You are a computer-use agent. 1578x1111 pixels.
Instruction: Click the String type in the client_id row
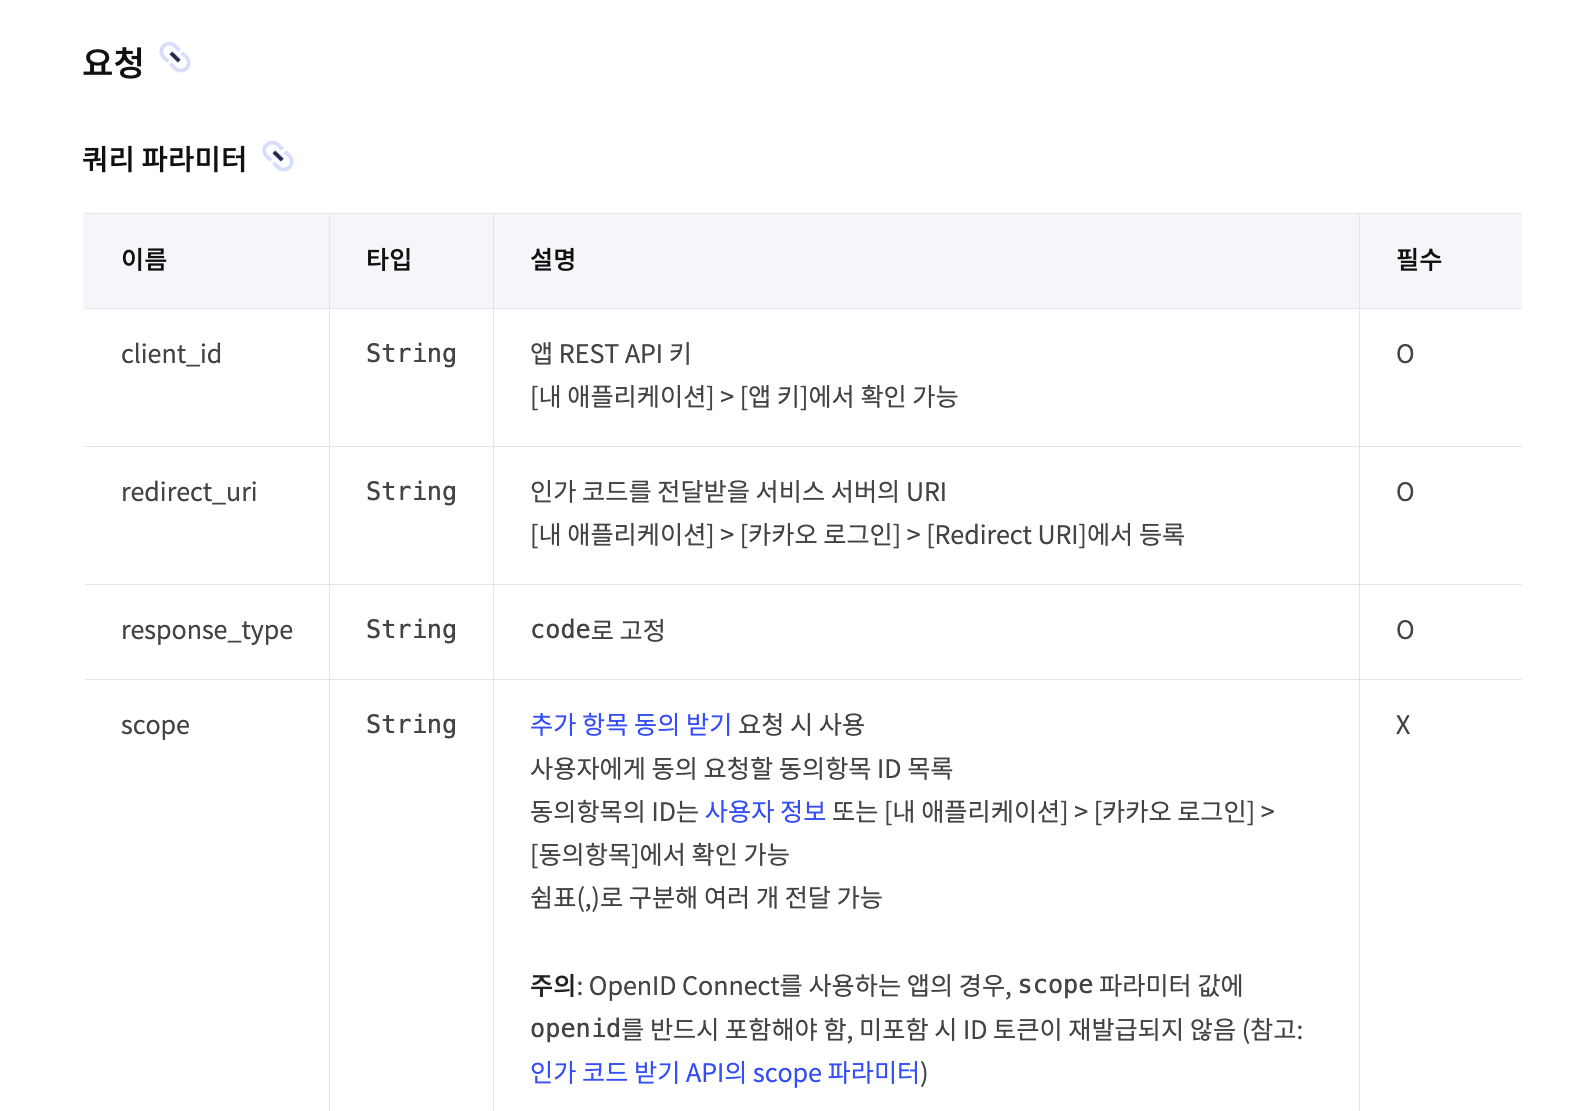click(411, 354)
